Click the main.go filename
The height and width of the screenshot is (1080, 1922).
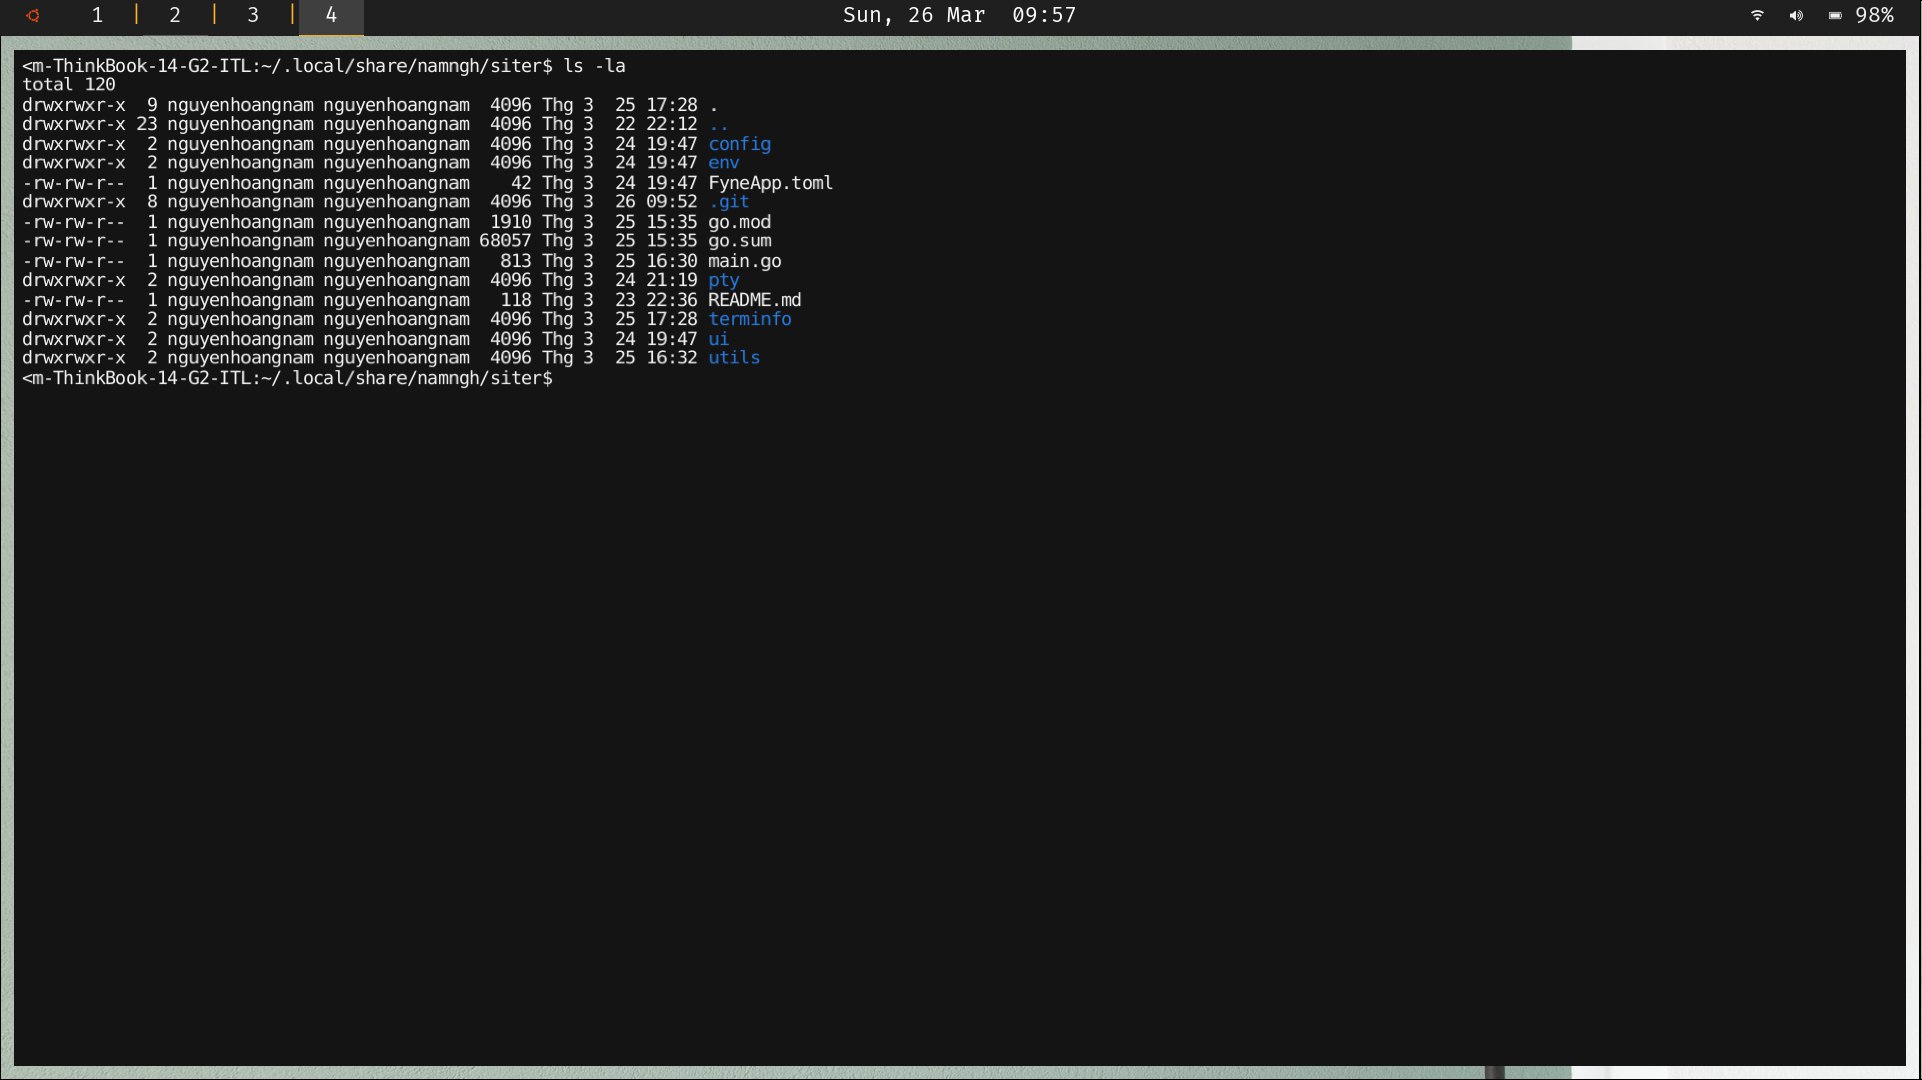coord(744,261)
